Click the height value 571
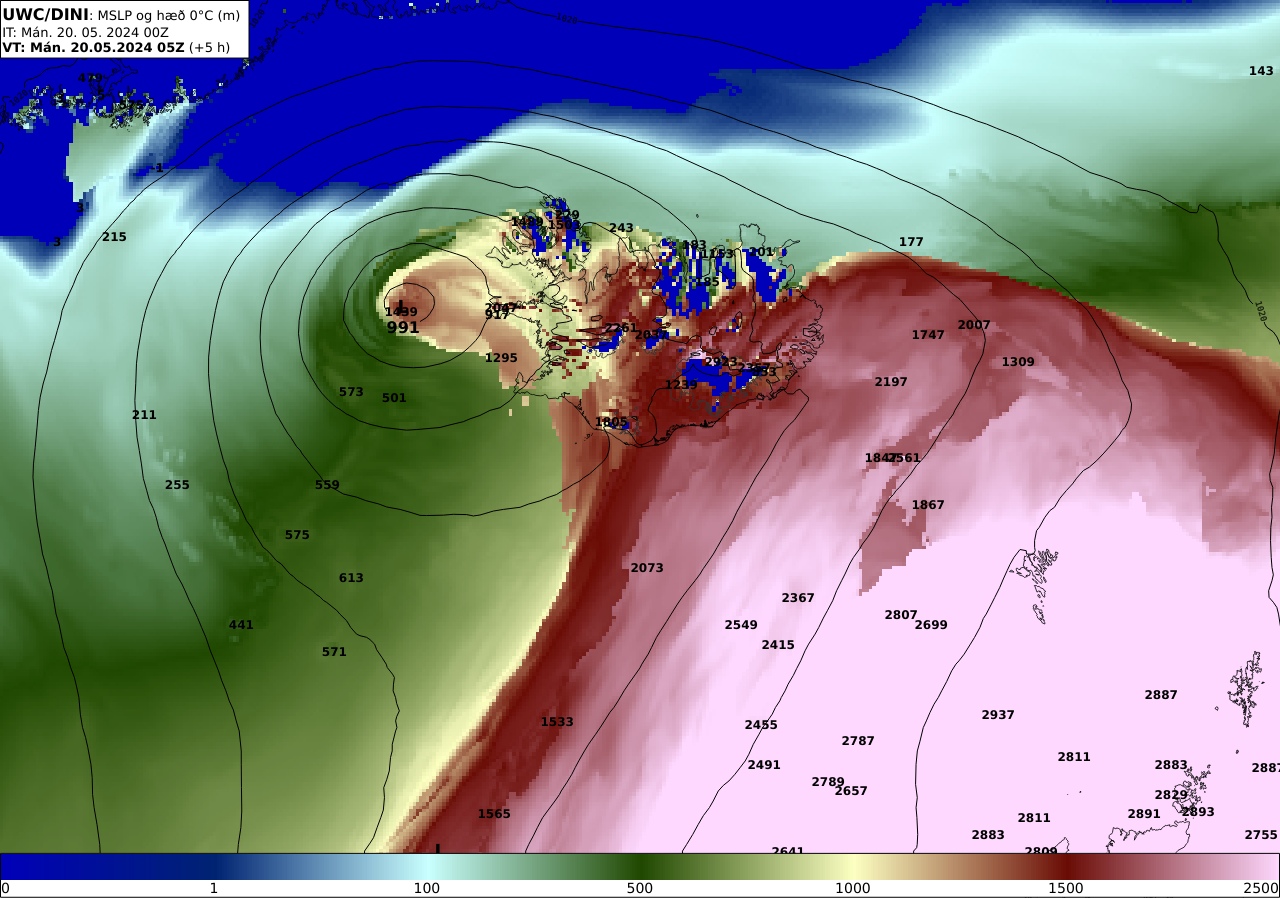Screen dimensions: 1280x898 (334, 652)
